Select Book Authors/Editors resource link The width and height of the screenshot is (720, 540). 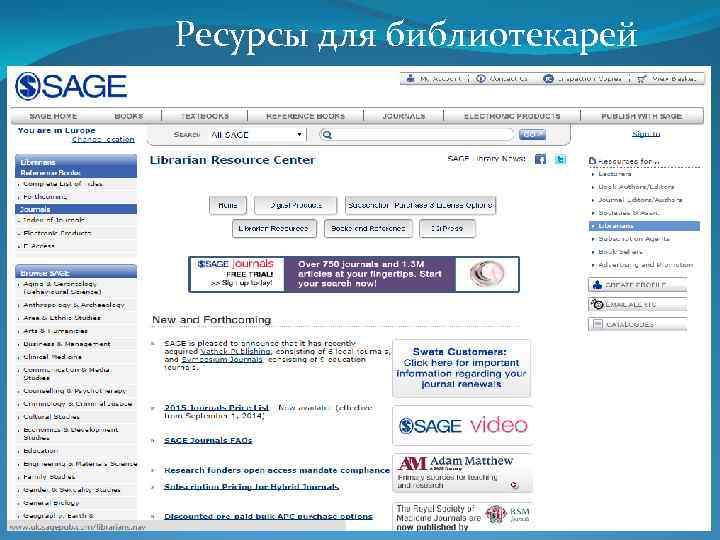click(x=636, y=186)
